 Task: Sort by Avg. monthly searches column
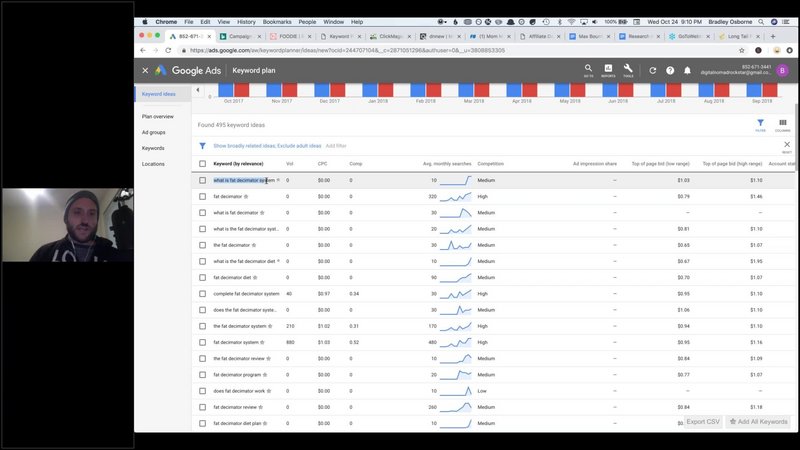tap(447, 164)
